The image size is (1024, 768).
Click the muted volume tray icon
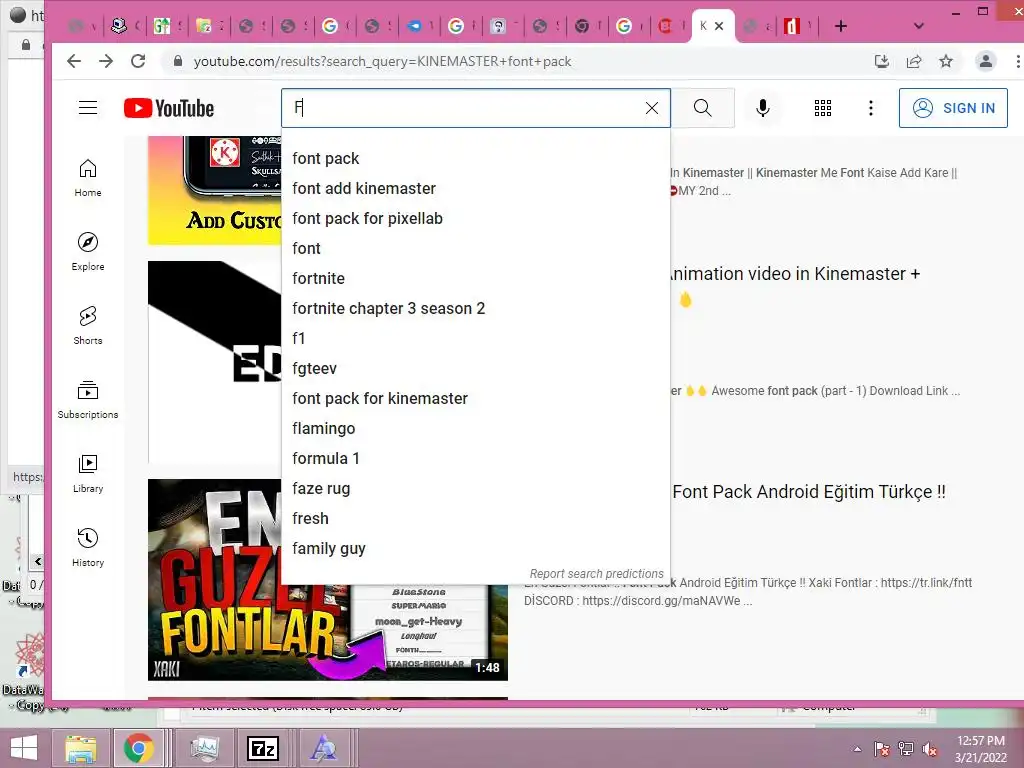(930, 749)
